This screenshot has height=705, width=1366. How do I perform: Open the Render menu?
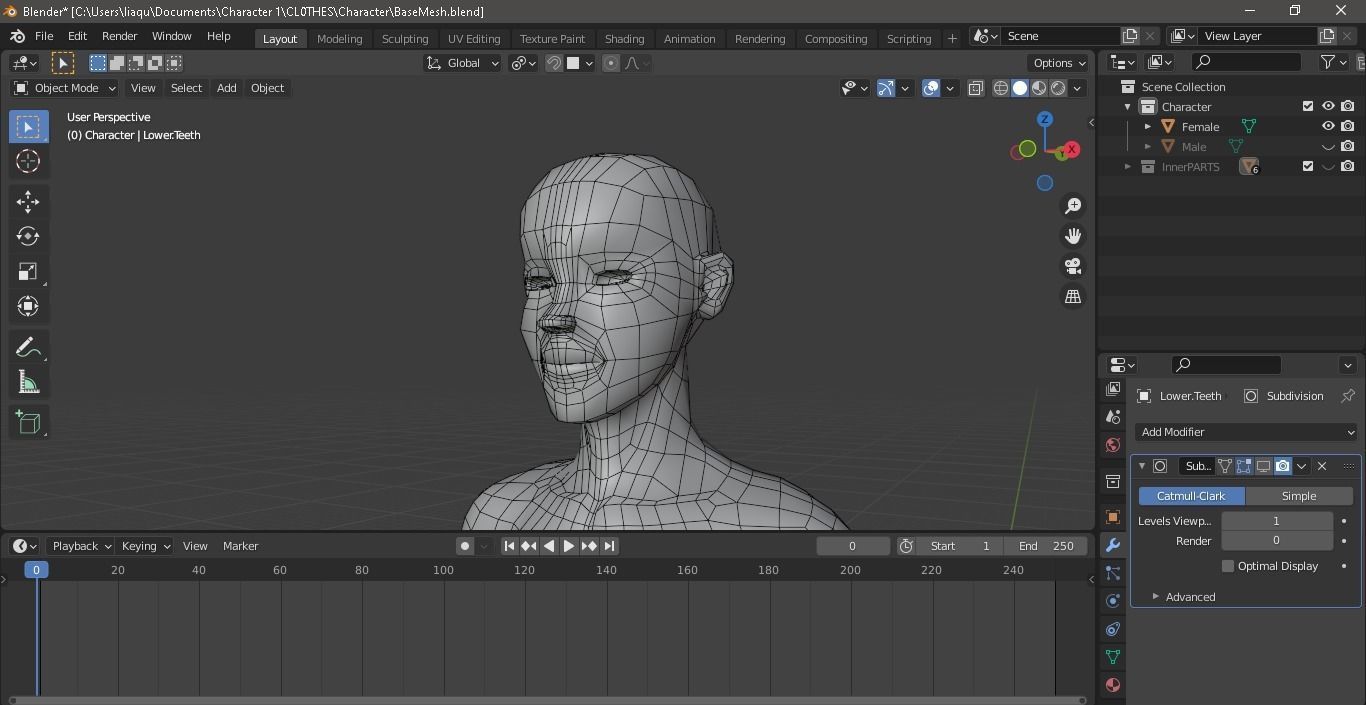click(x=119, y=36)
